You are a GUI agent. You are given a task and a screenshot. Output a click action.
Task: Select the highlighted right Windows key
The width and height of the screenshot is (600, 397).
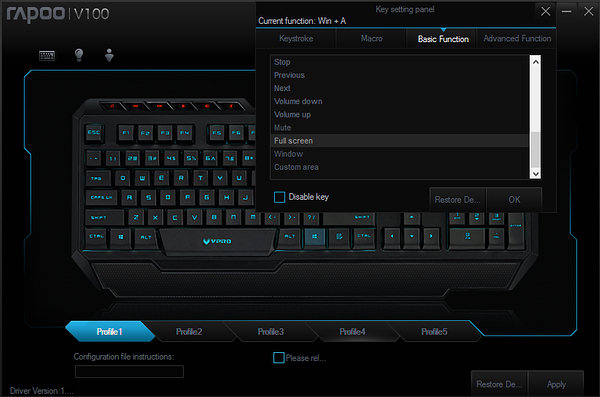(x=315, y=237)
